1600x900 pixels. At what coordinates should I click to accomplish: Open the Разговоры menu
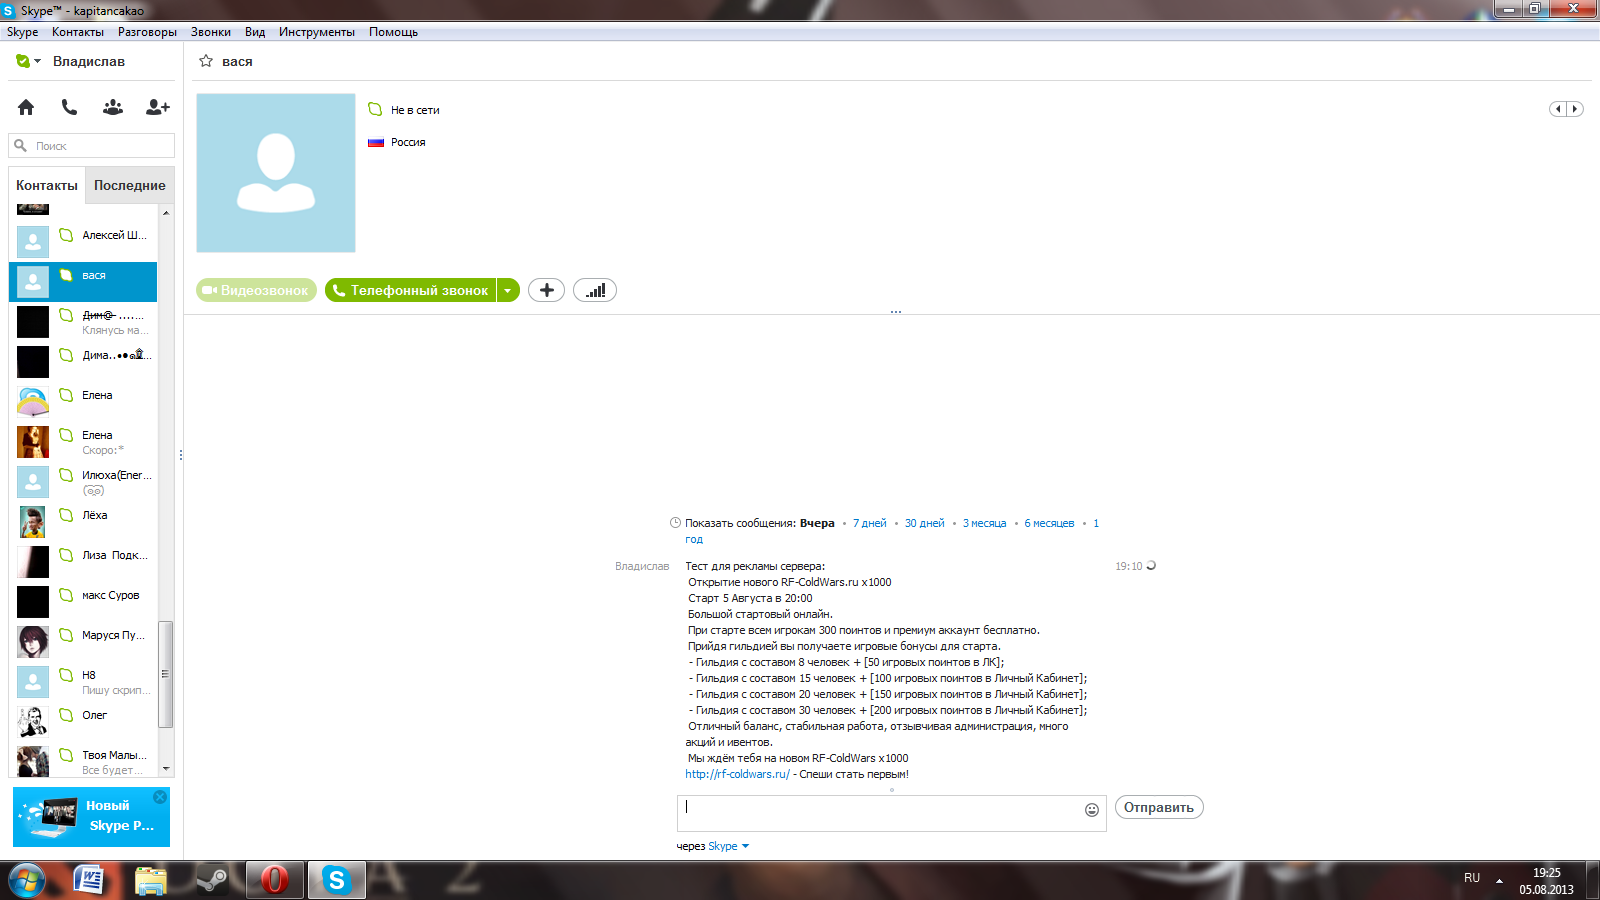click(147, 32)
